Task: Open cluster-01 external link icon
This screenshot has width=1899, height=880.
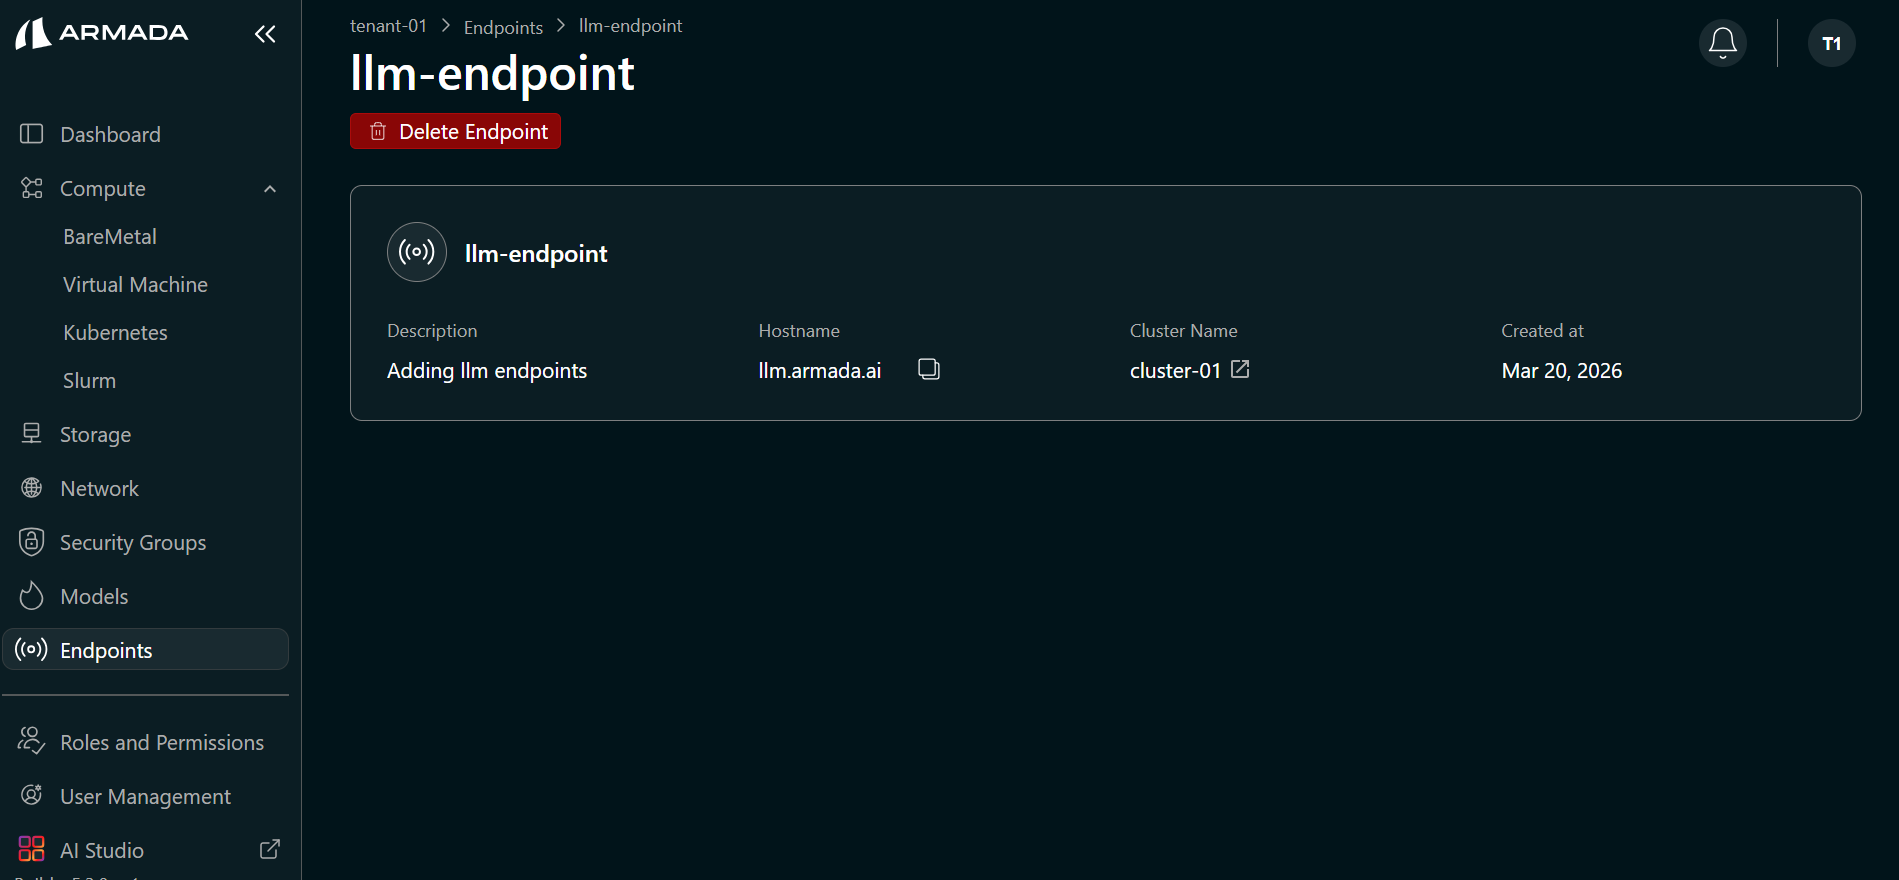Action: click(x=1240, y=370)
